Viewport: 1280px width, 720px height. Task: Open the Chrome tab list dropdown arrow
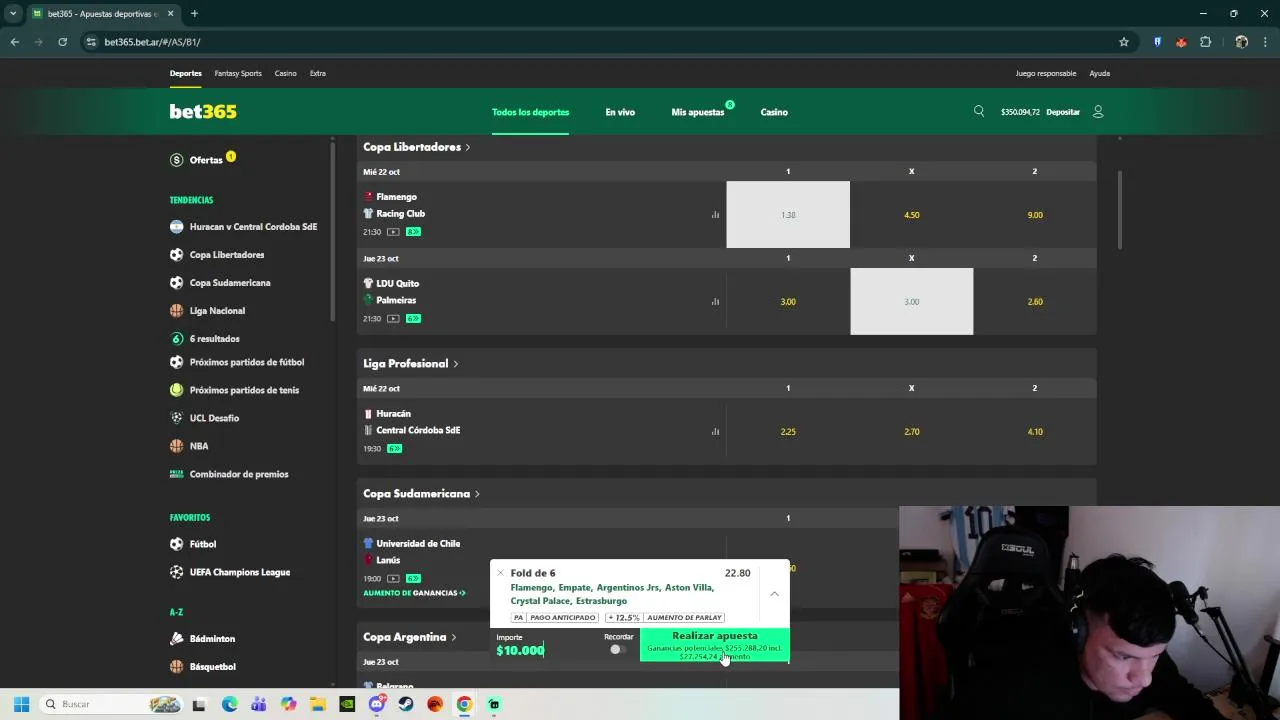coord(13,14)
